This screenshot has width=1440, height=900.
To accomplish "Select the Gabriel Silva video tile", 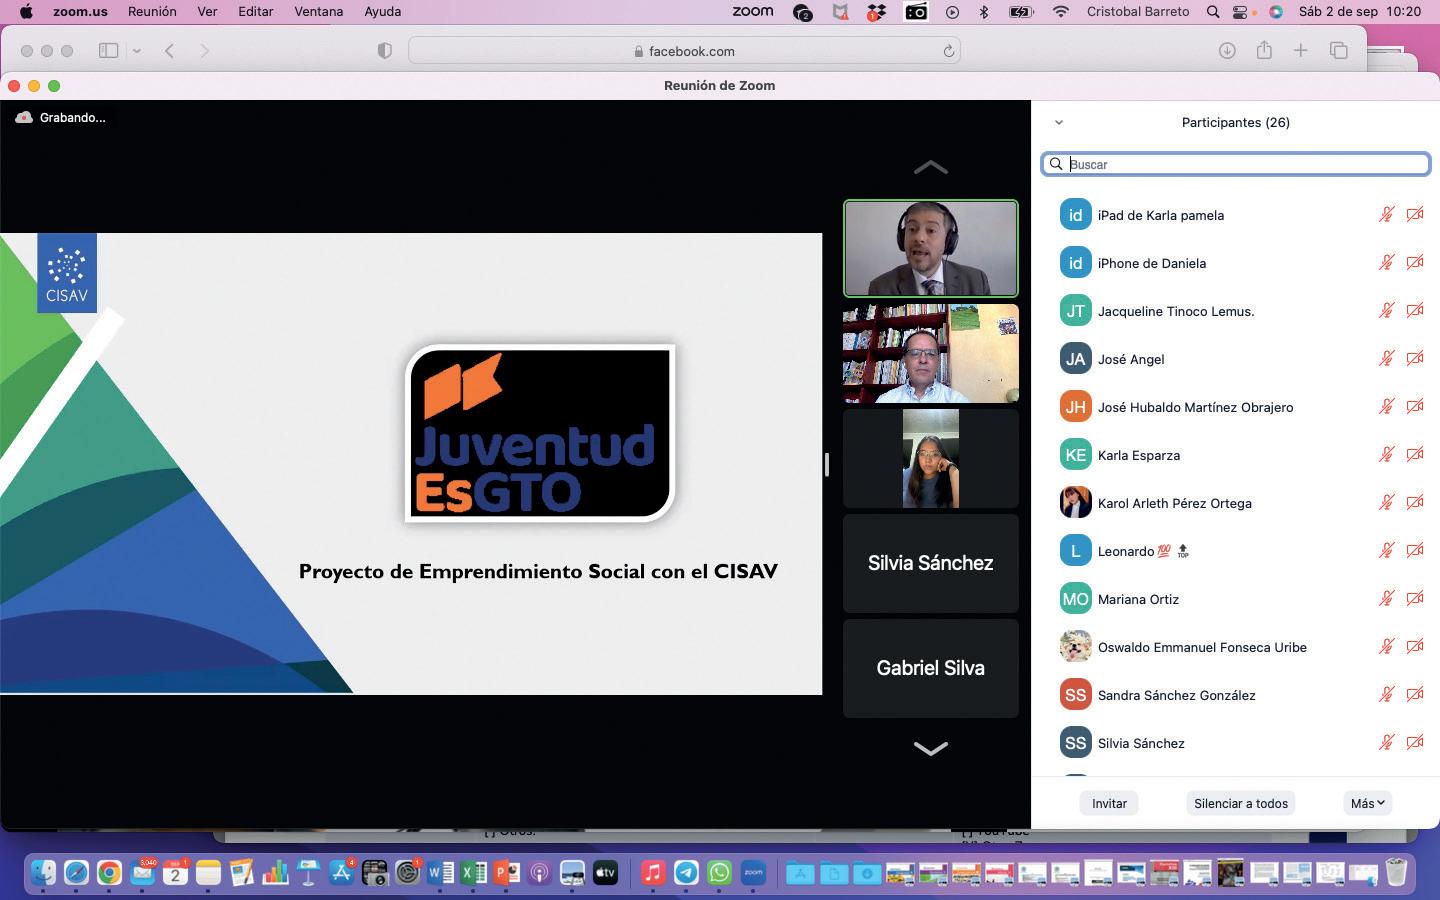I will [x=931, y=668].
